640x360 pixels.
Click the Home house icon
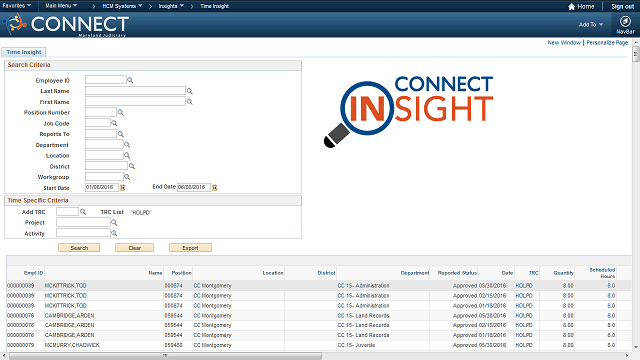pos(571,7)
